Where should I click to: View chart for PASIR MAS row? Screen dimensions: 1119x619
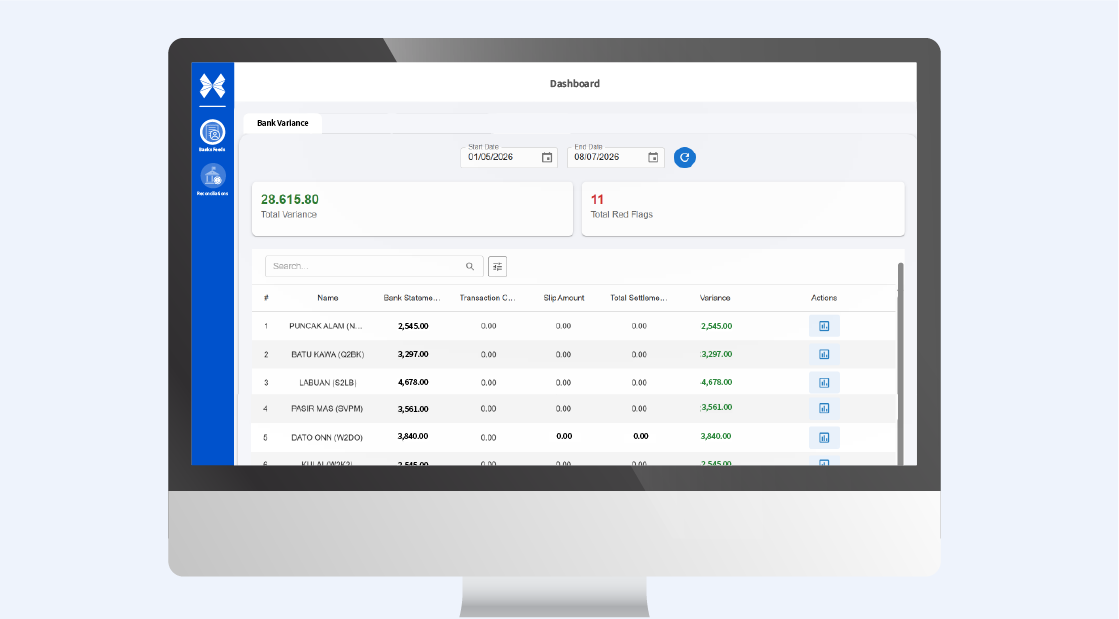[824, 408]
